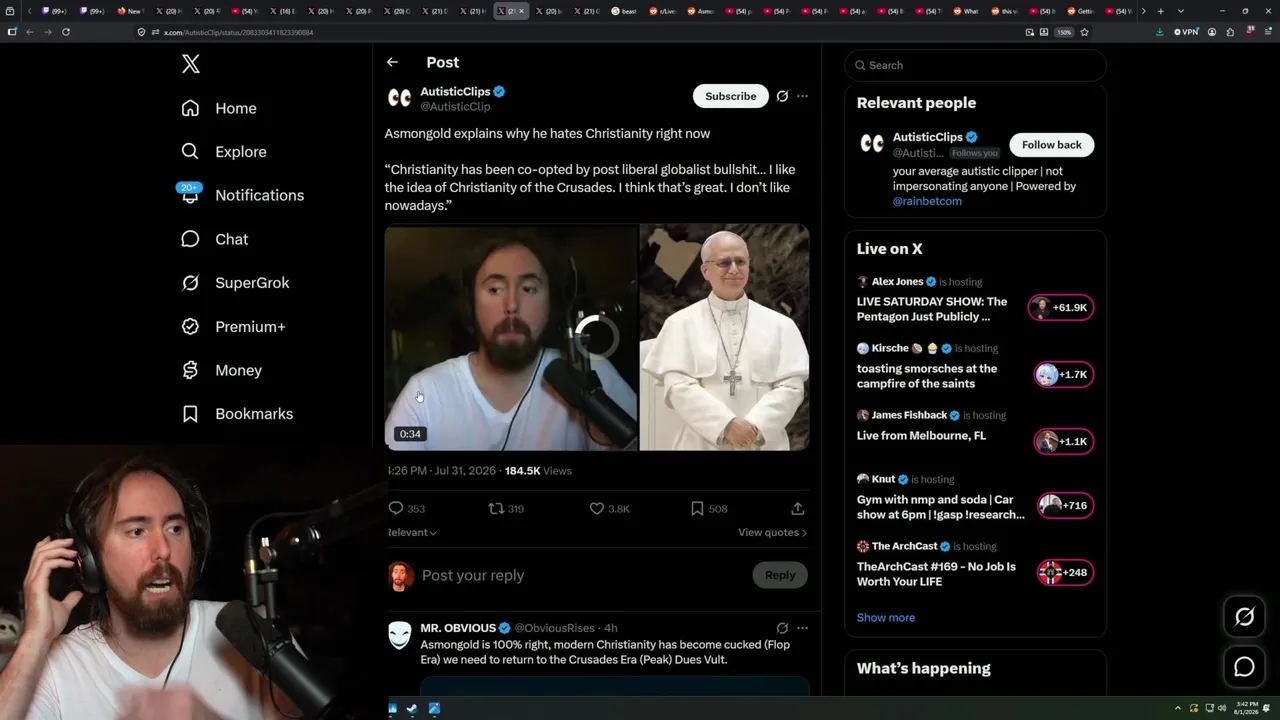Click the X logo in the sidebar
1280x720 pixels.
tap(191, 64)
